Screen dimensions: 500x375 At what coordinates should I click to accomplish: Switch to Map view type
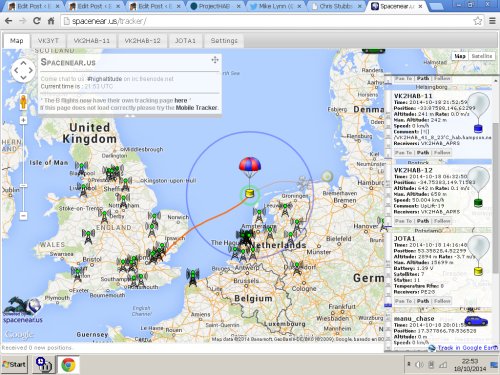460,56
